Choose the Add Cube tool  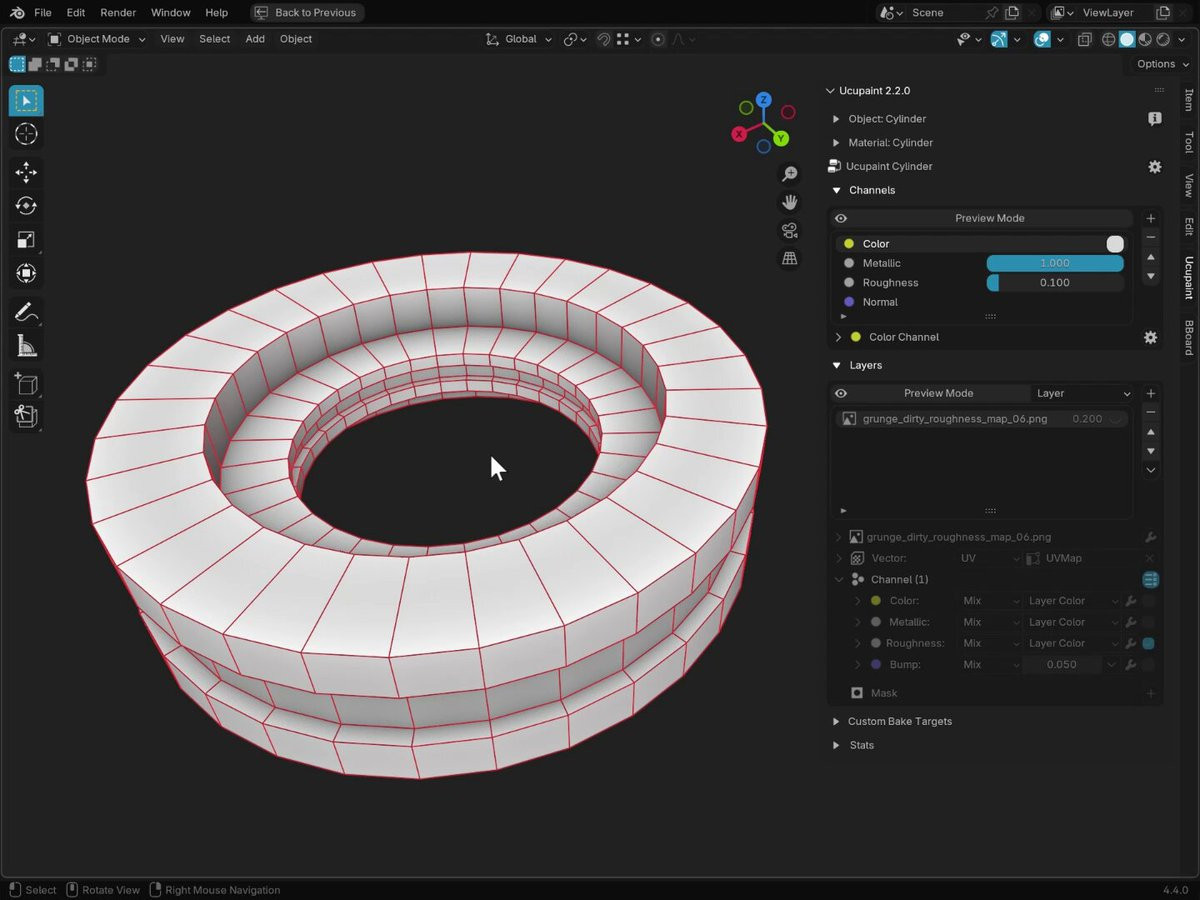pos(26,384)
